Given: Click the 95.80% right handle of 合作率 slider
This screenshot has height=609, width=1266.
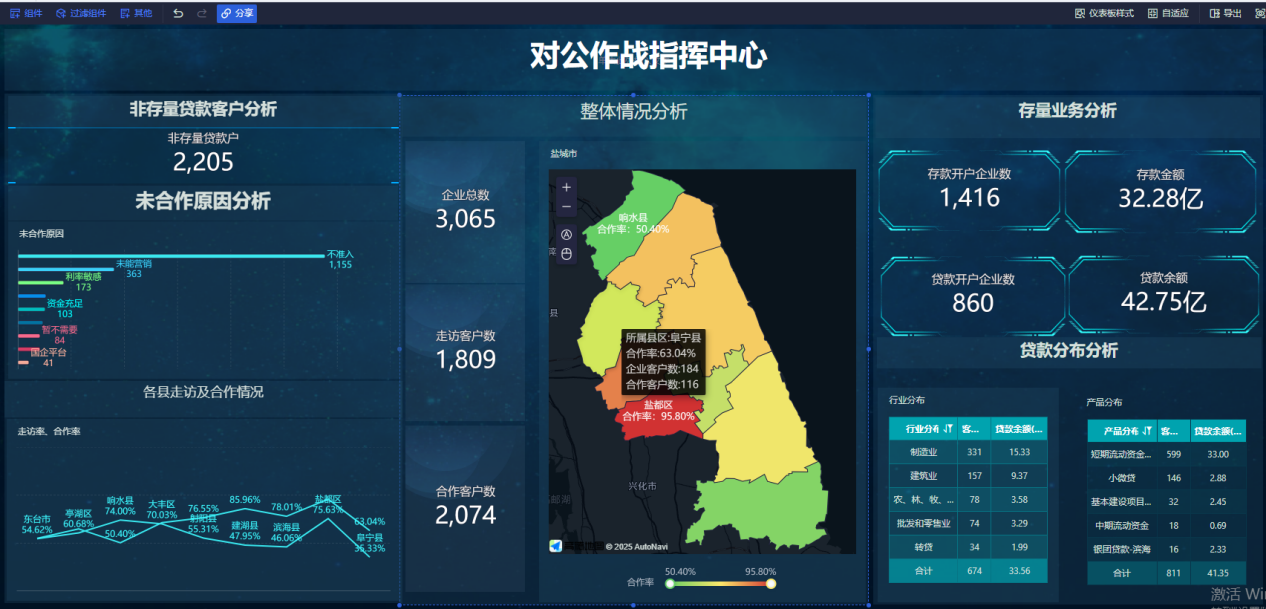Looking at the screenshot, I should tap(771, 583).
